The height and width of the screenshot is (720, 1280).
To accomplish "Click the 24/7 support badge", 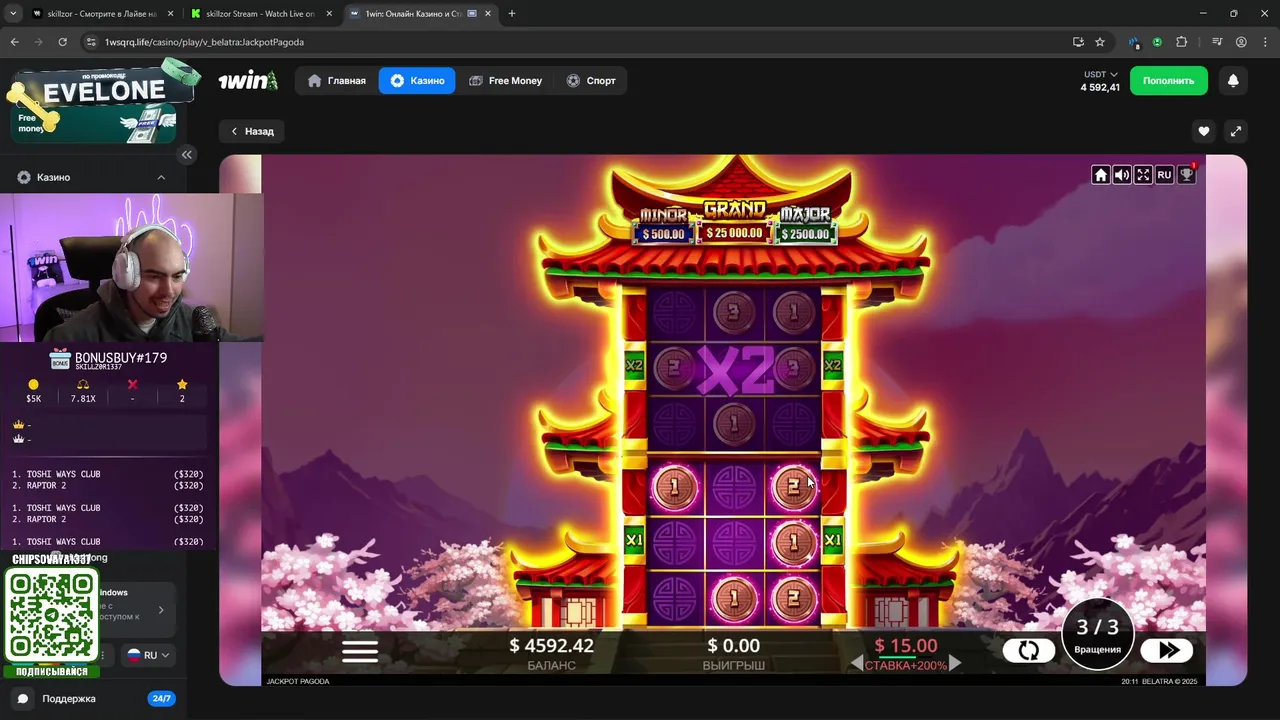I will [x=162, y=699].
